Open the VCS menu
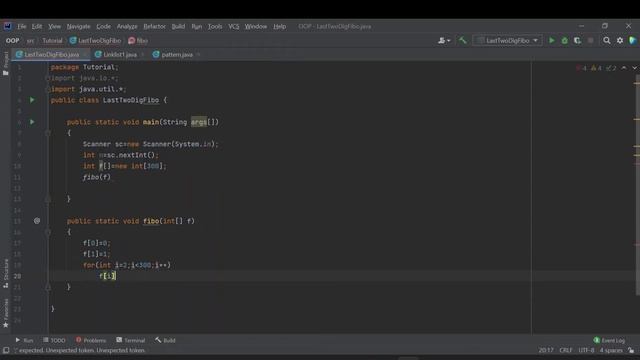Image resolution: width=640 pixels, height=360 pixels. [x=233, y=27]
